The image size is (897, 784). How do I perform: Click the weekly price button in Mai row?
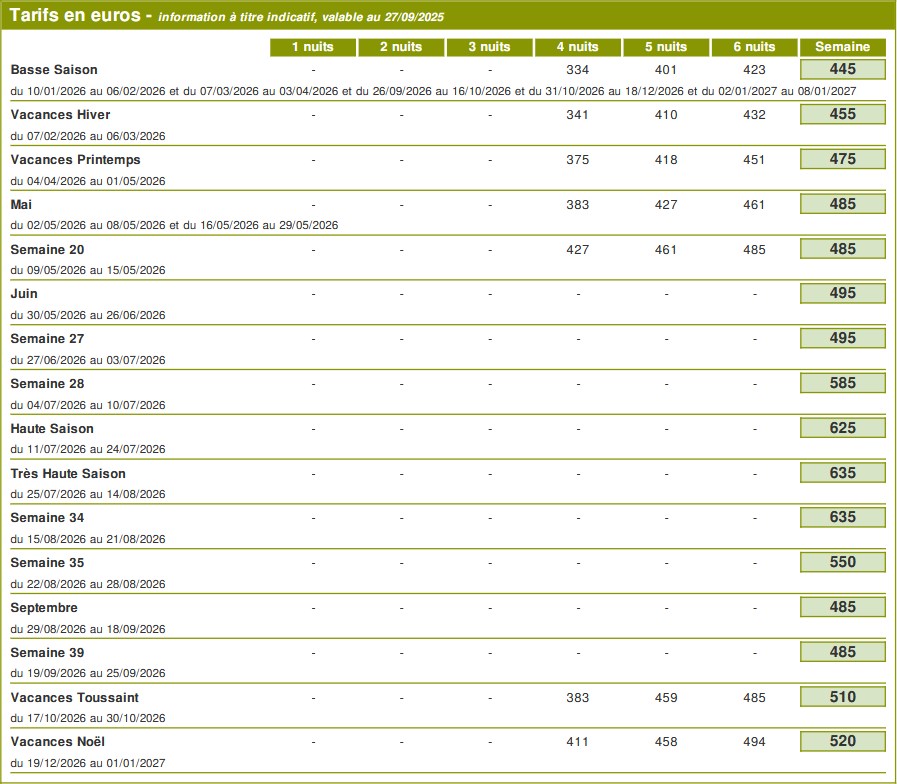coord(842,204)
